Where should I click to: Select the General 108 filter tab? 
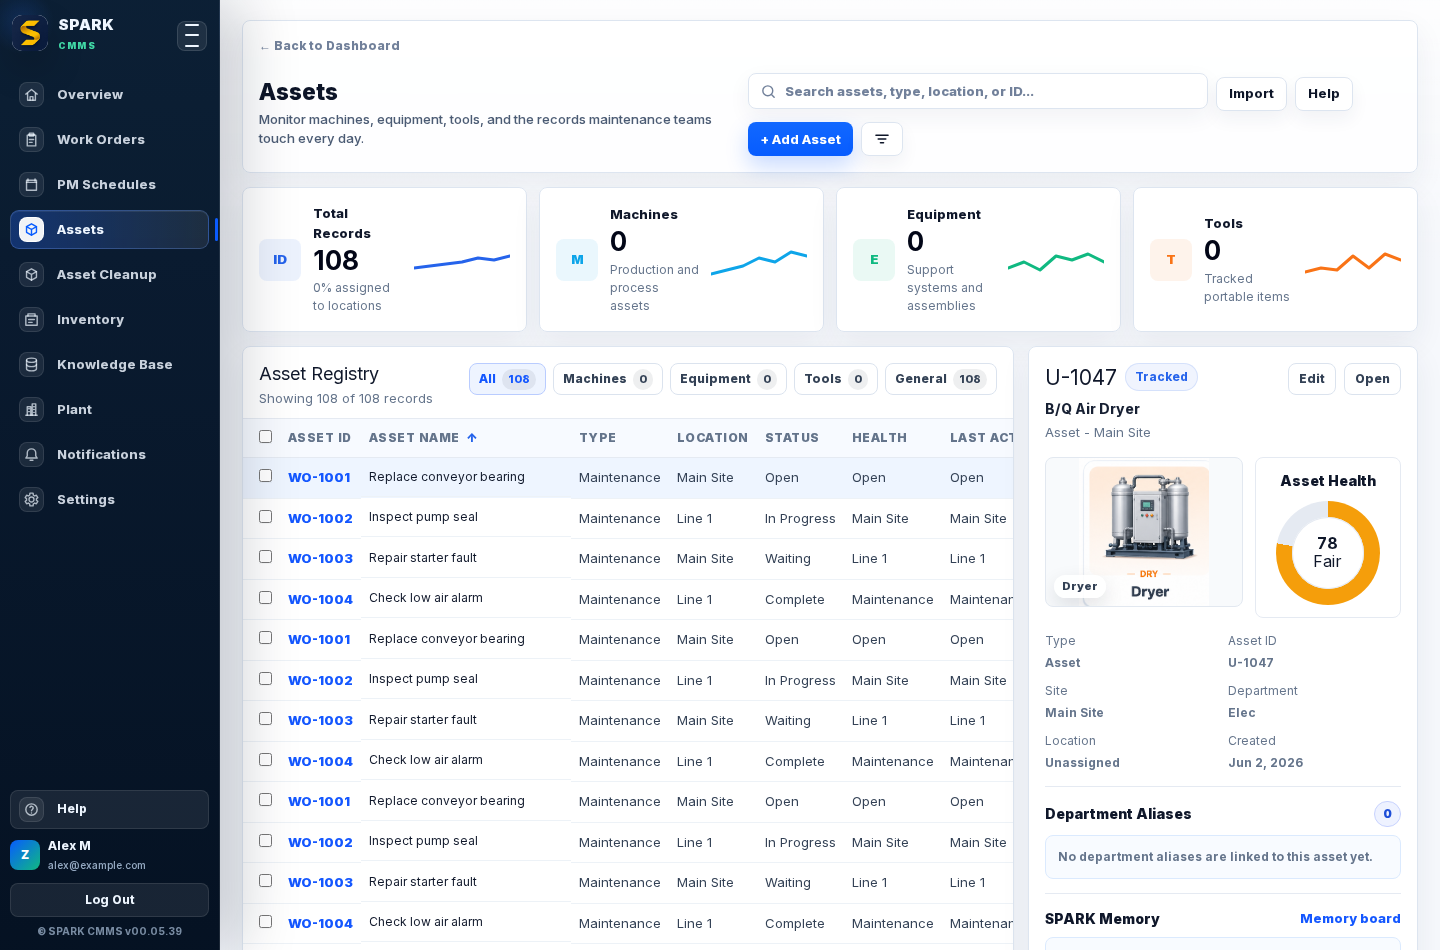pyautogui.click(x=941, y=379)
